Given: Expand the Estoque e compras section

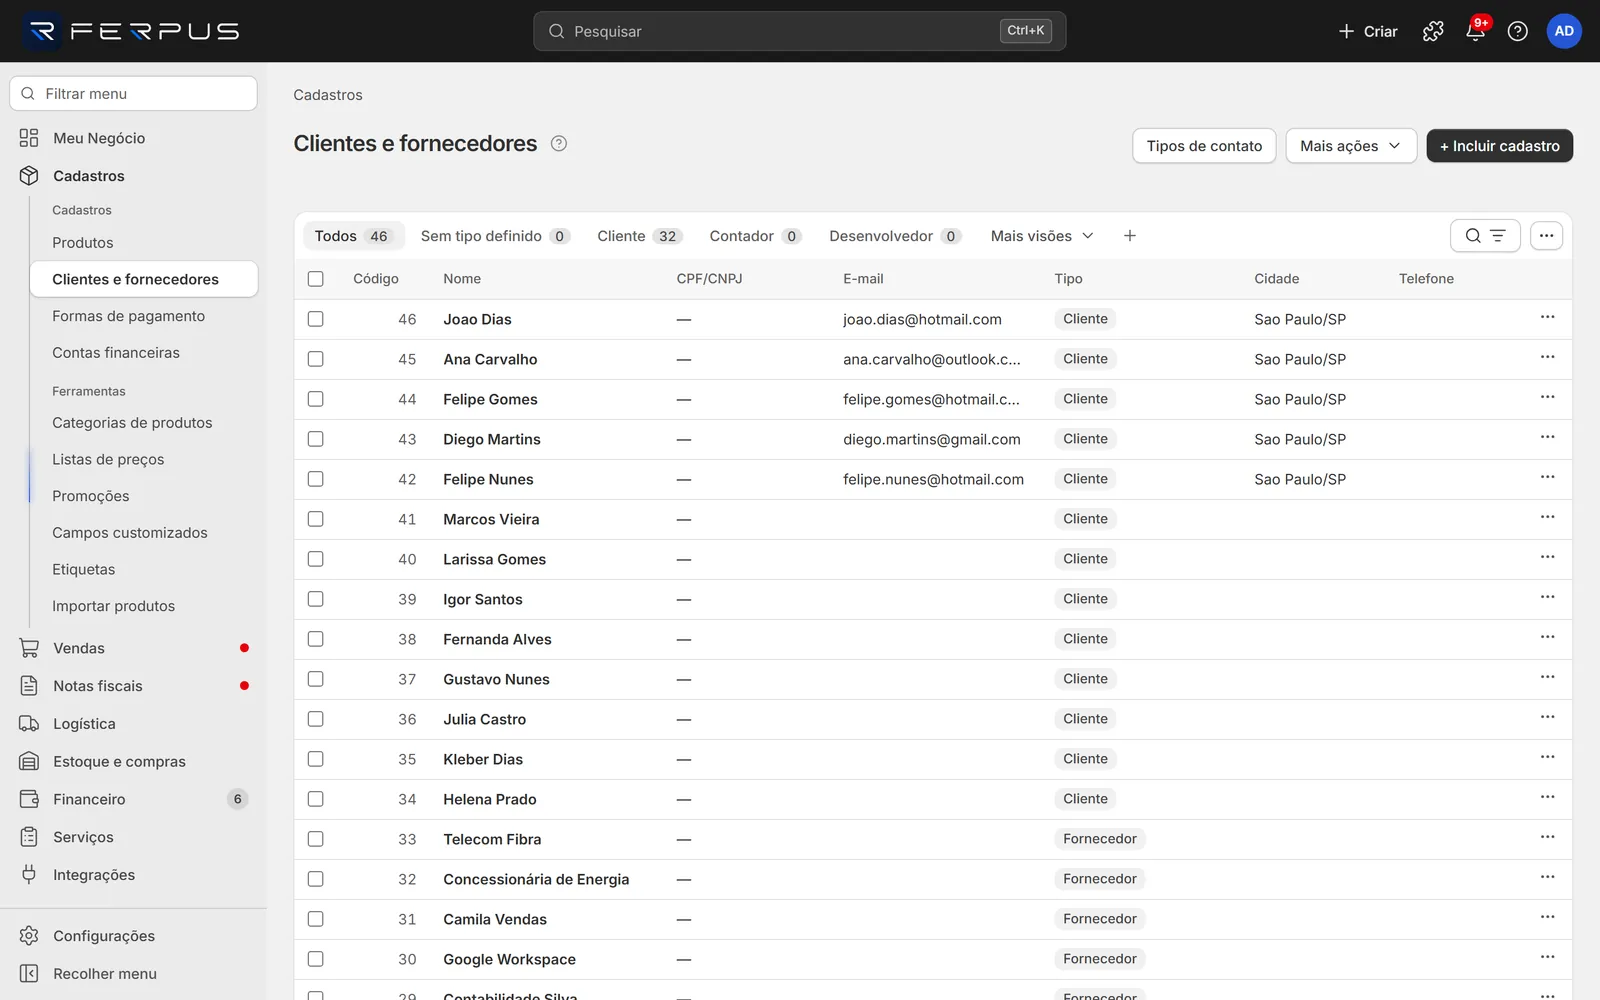Looking at the screenshot, I should [x=133, y=761].
